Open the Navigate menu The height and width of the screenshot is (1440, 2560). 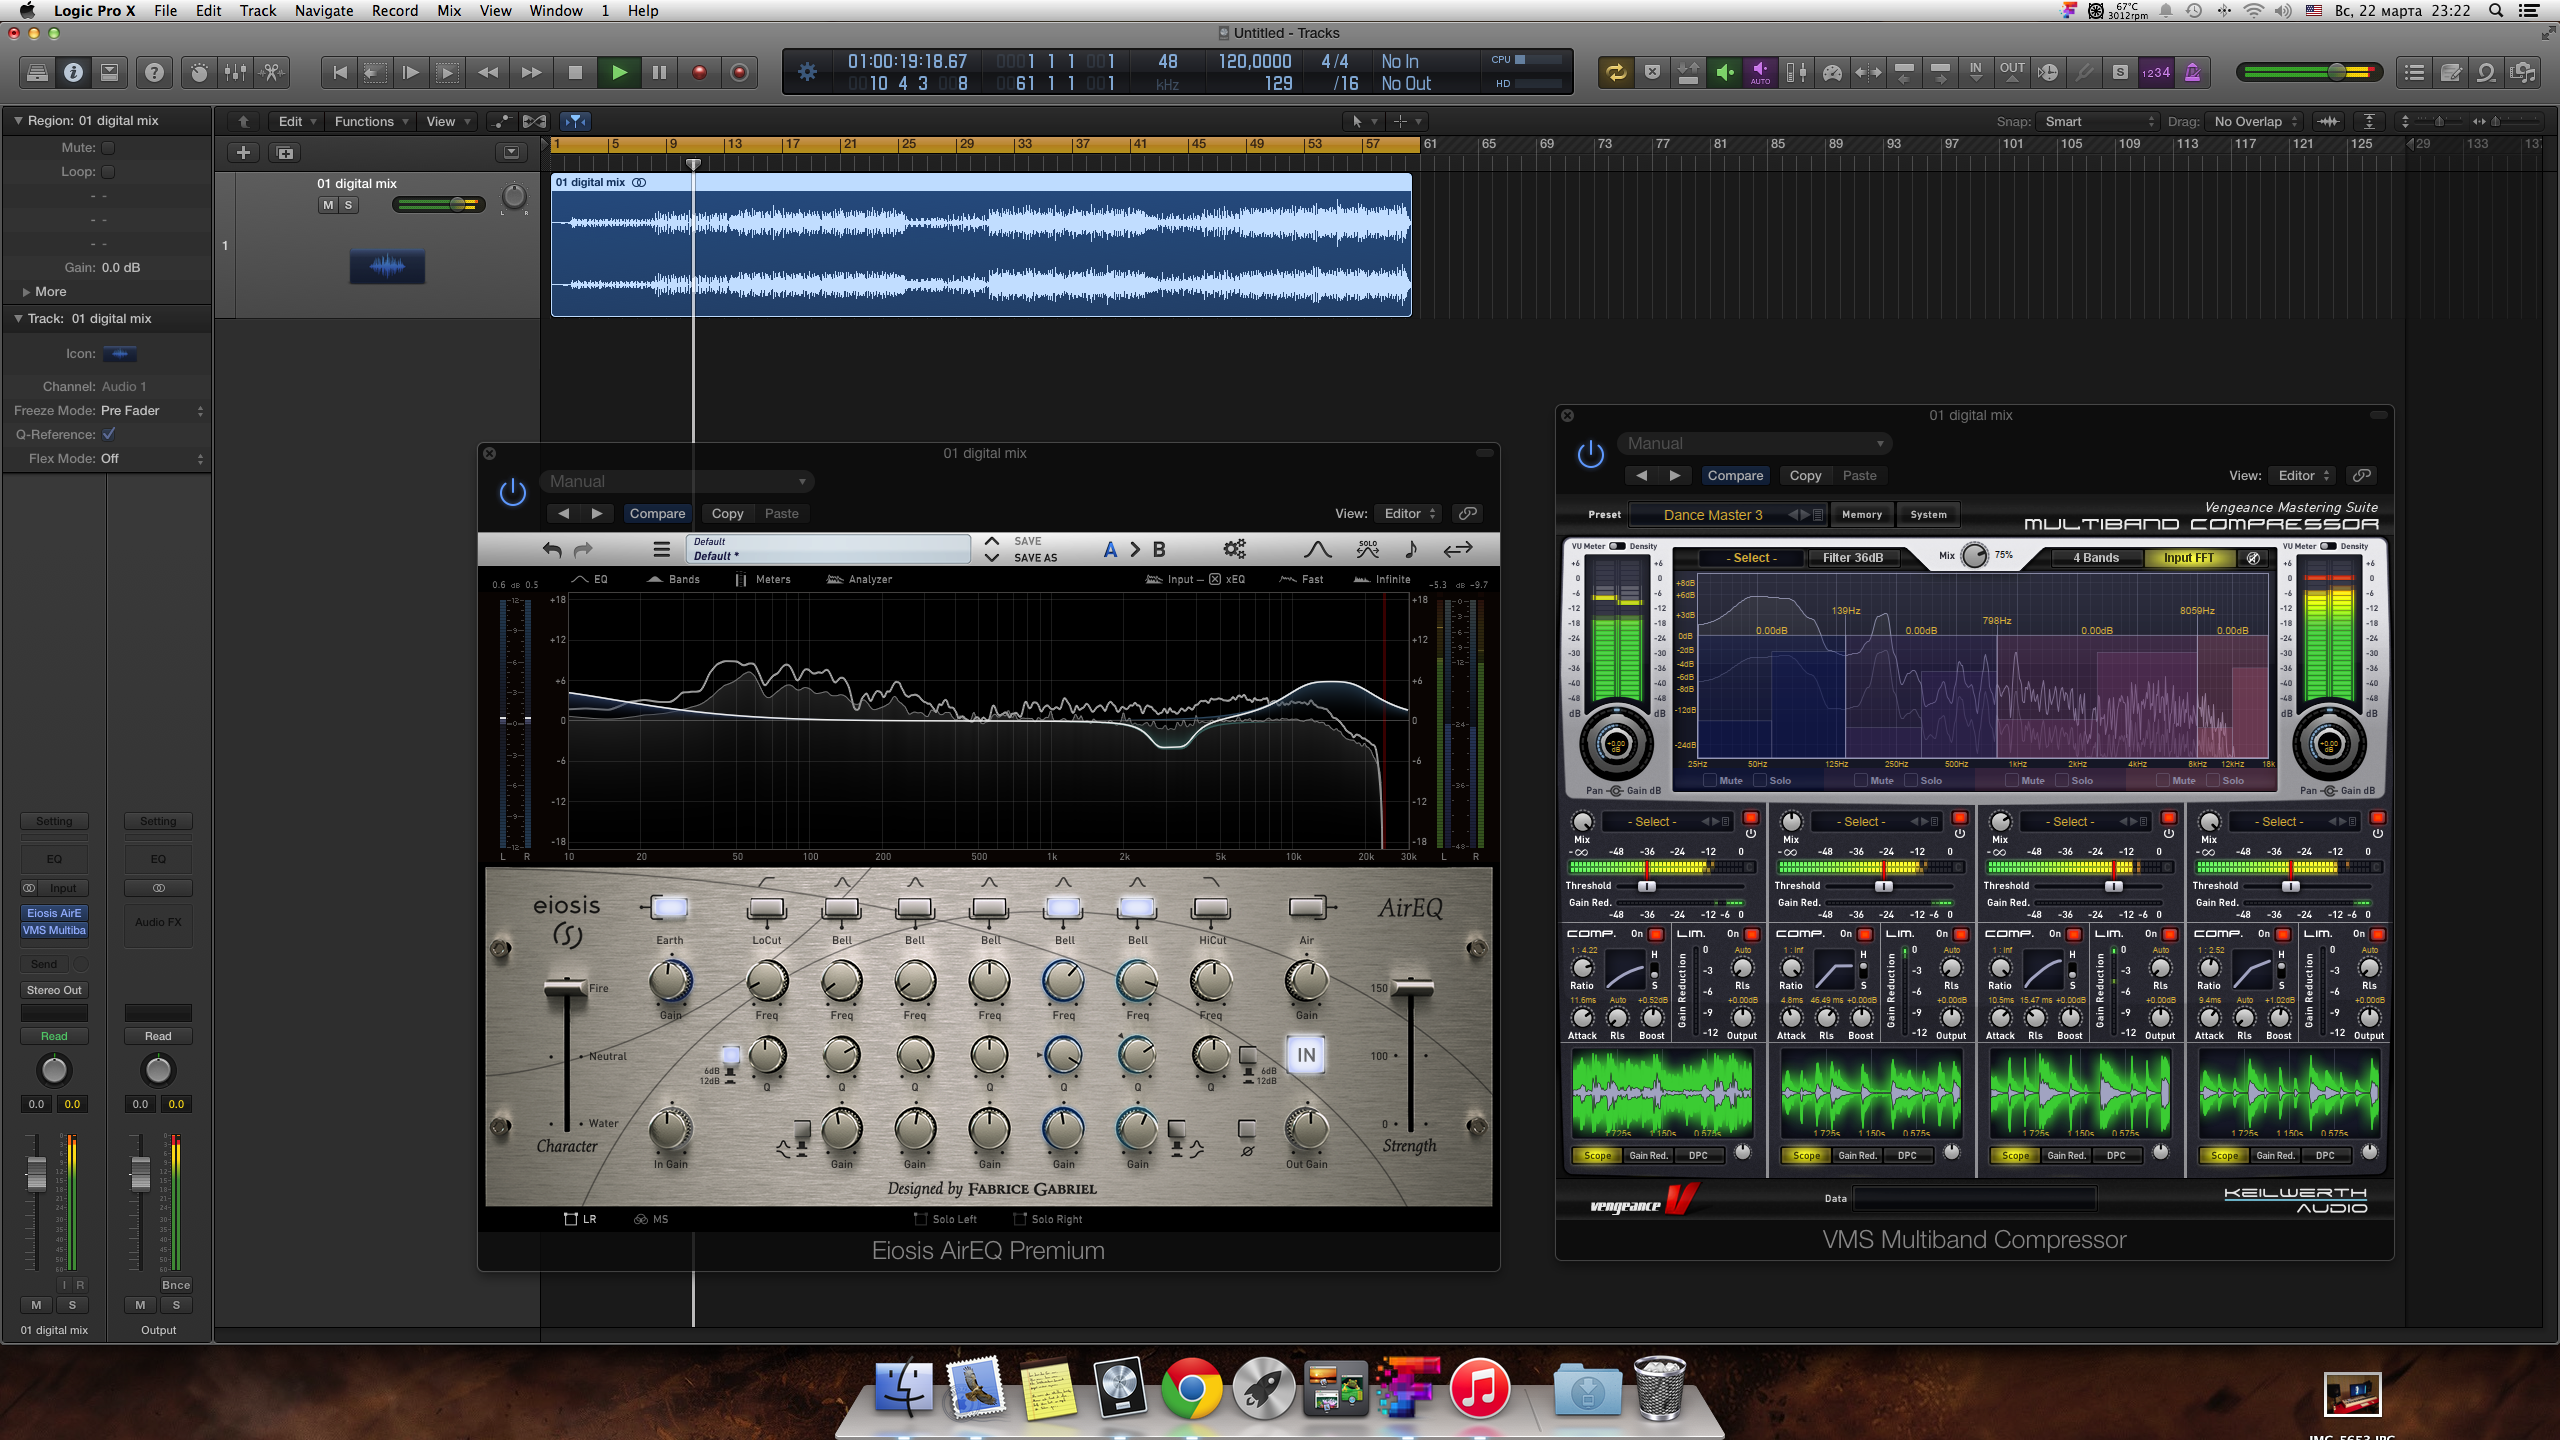pos(323,11)
